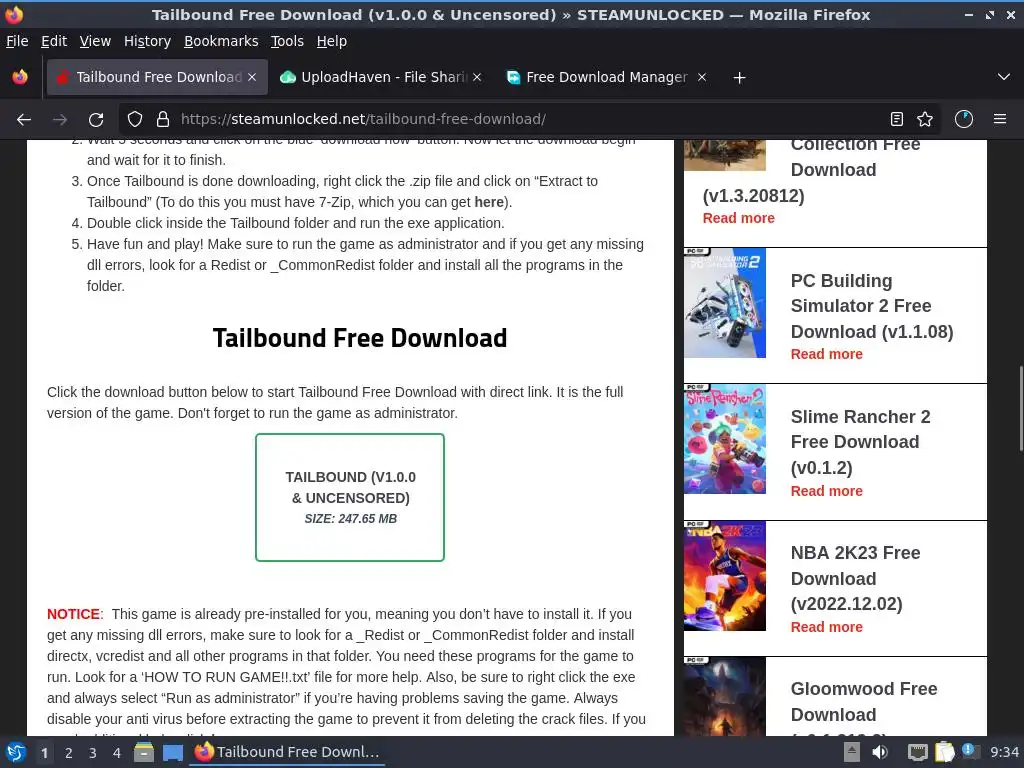This screenshot has height=768, width=1024.
Task: Open the volume speaker tray icon
Action: [x=880, y=752]
